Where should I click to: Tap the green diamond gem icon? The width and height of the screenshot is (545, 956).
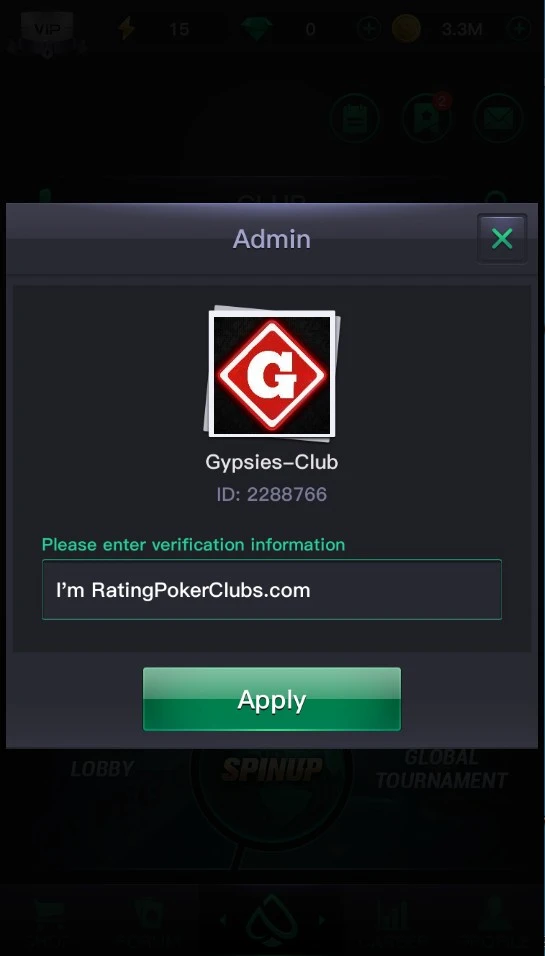257,29
